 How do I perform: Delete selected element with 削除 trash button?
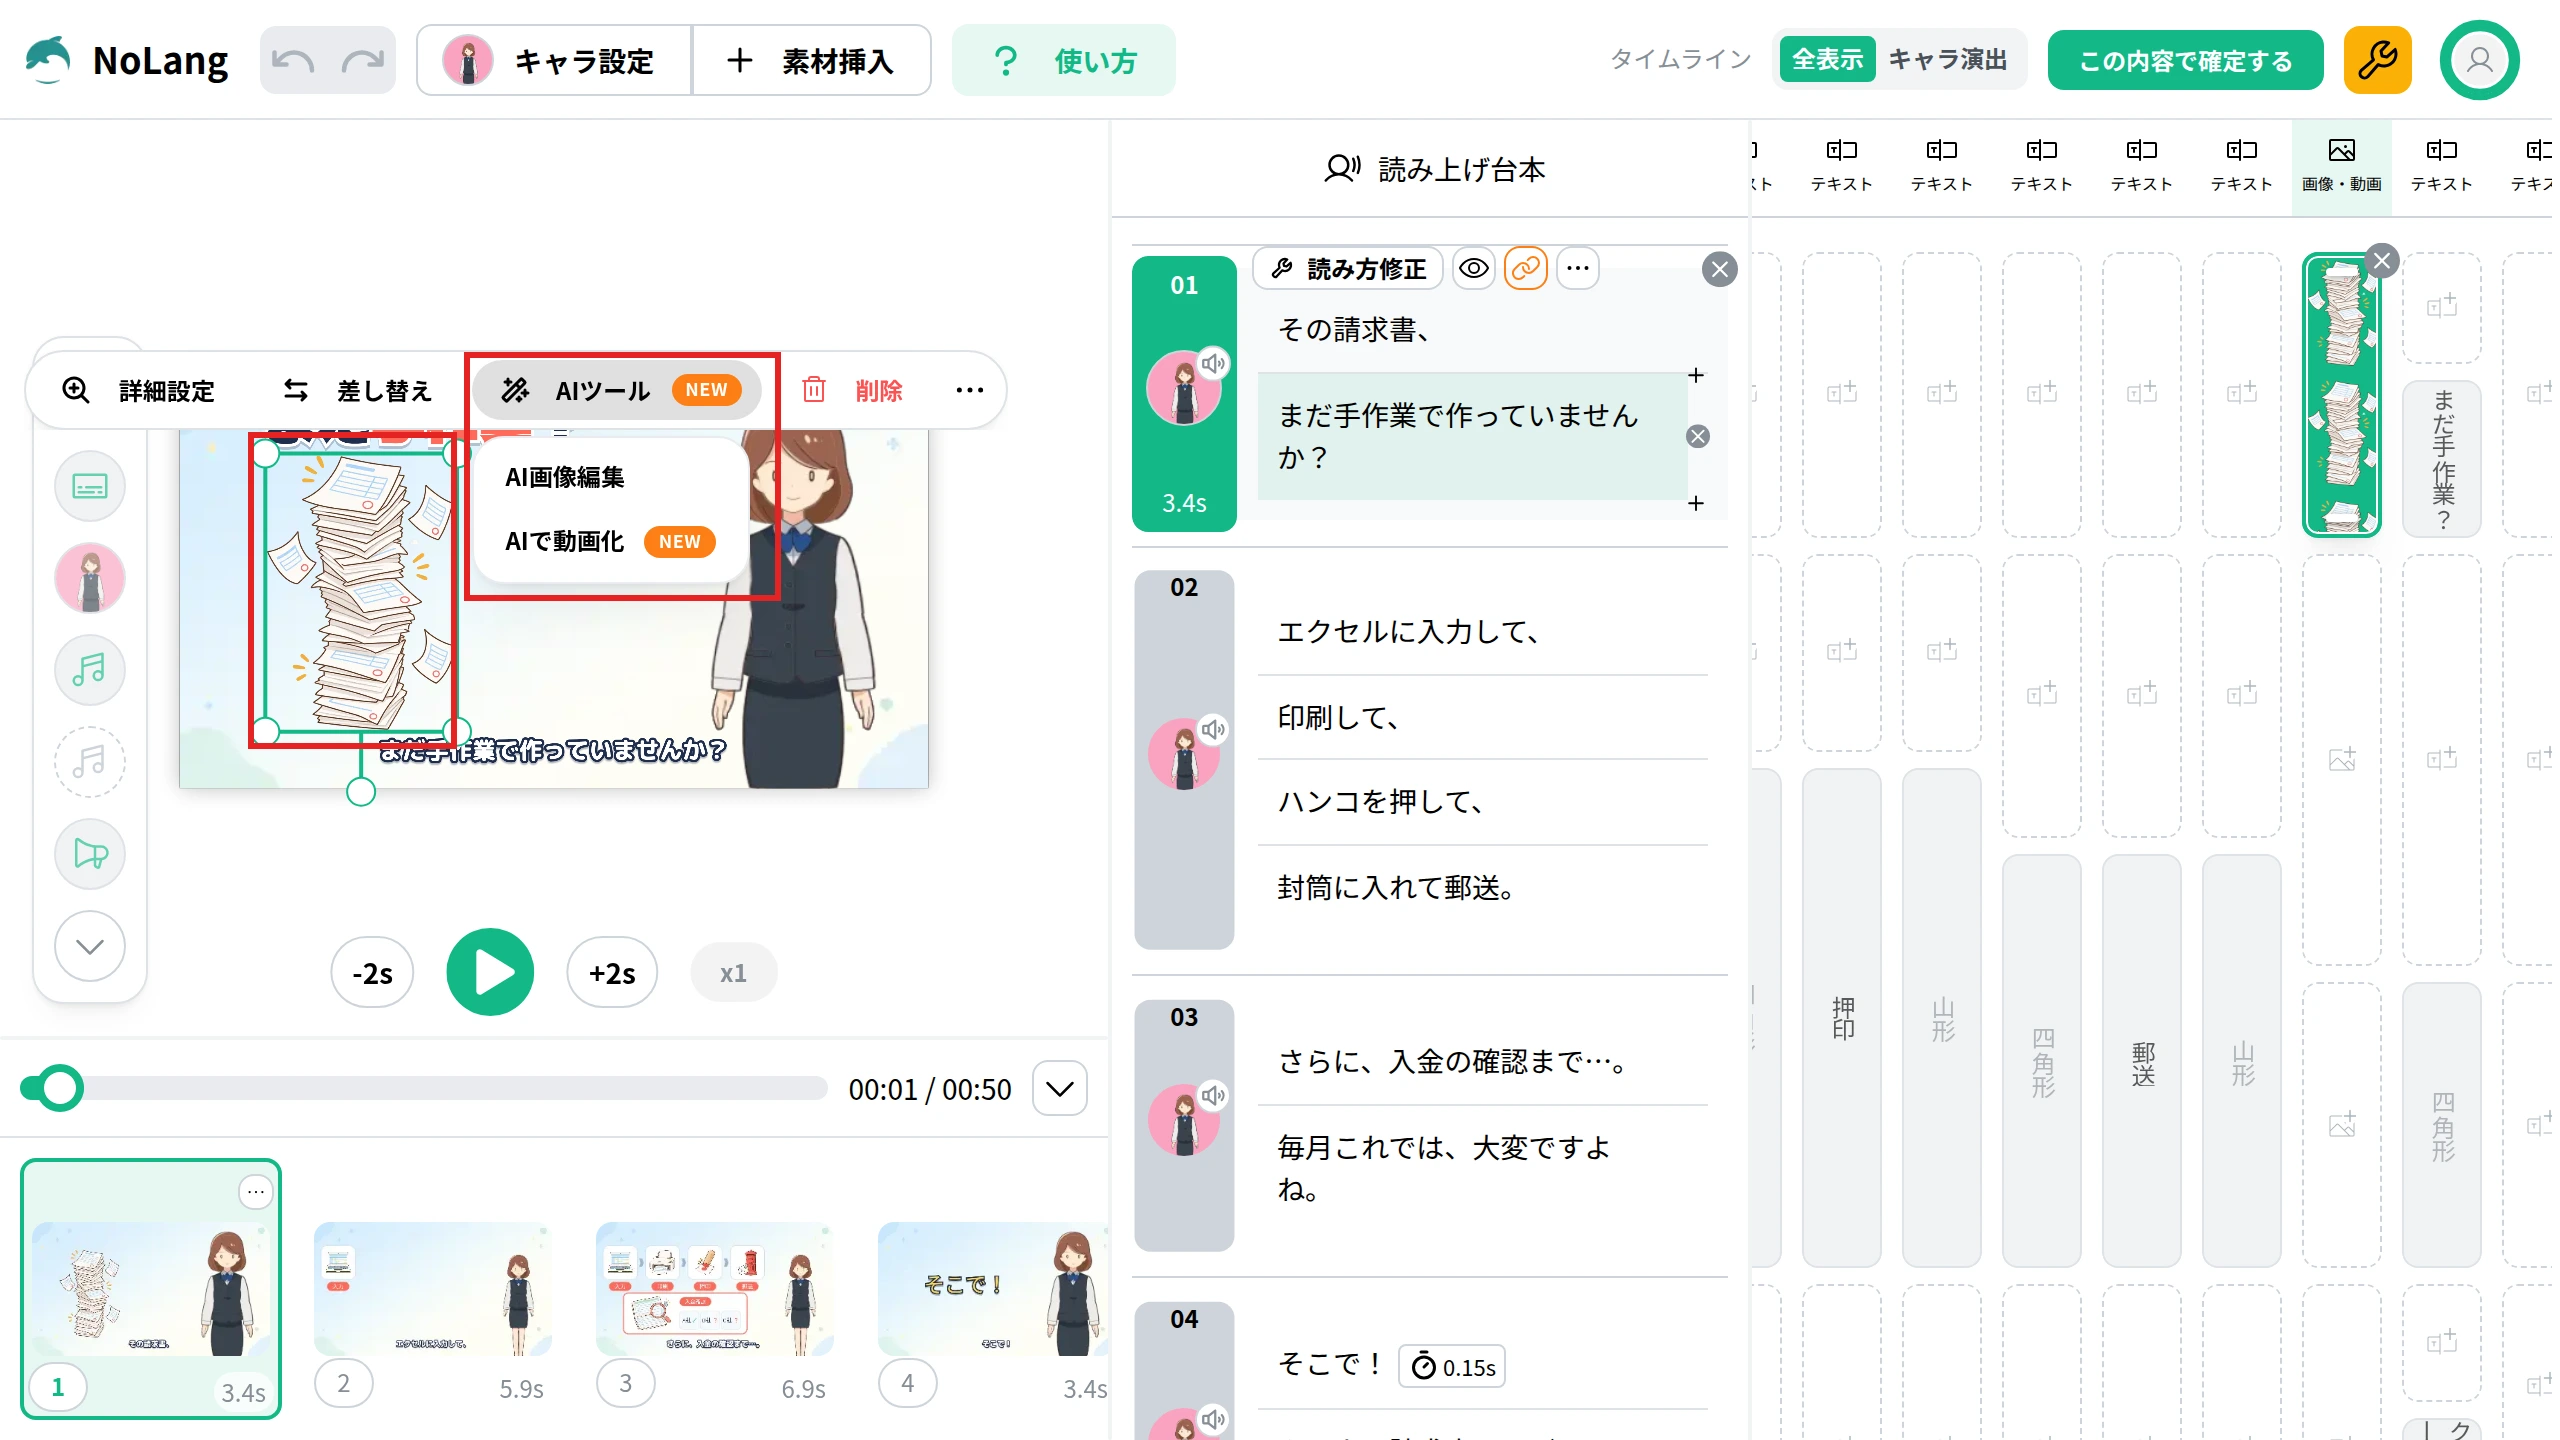[x=853, y=390]
